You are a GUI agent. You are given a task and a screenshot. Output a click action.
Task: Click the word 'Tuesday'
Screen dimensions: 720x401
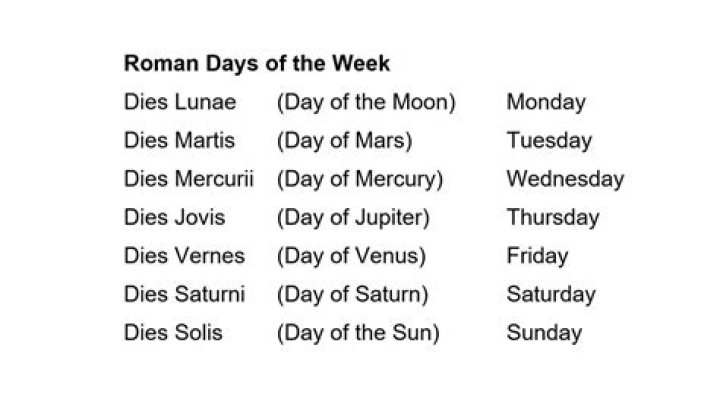point(549,141)
